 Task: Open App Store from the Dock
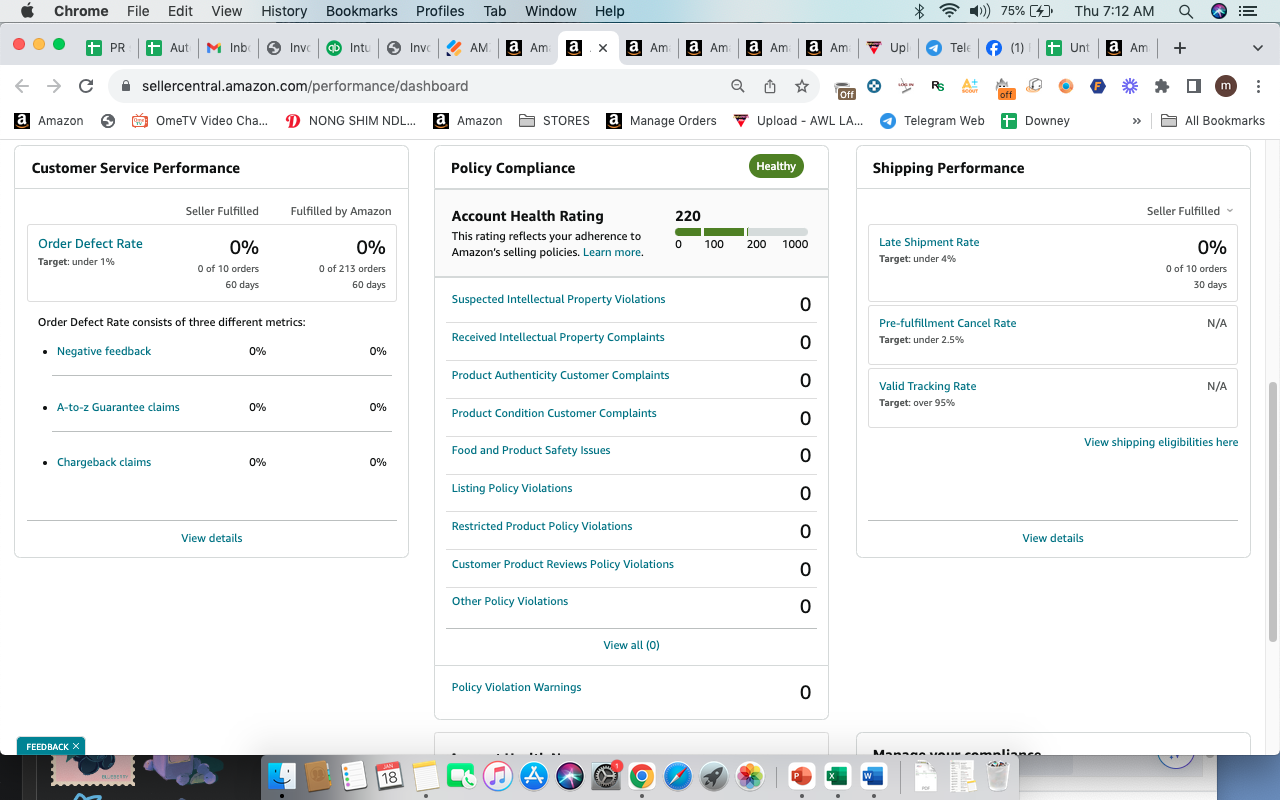click(x=533, y=775)
